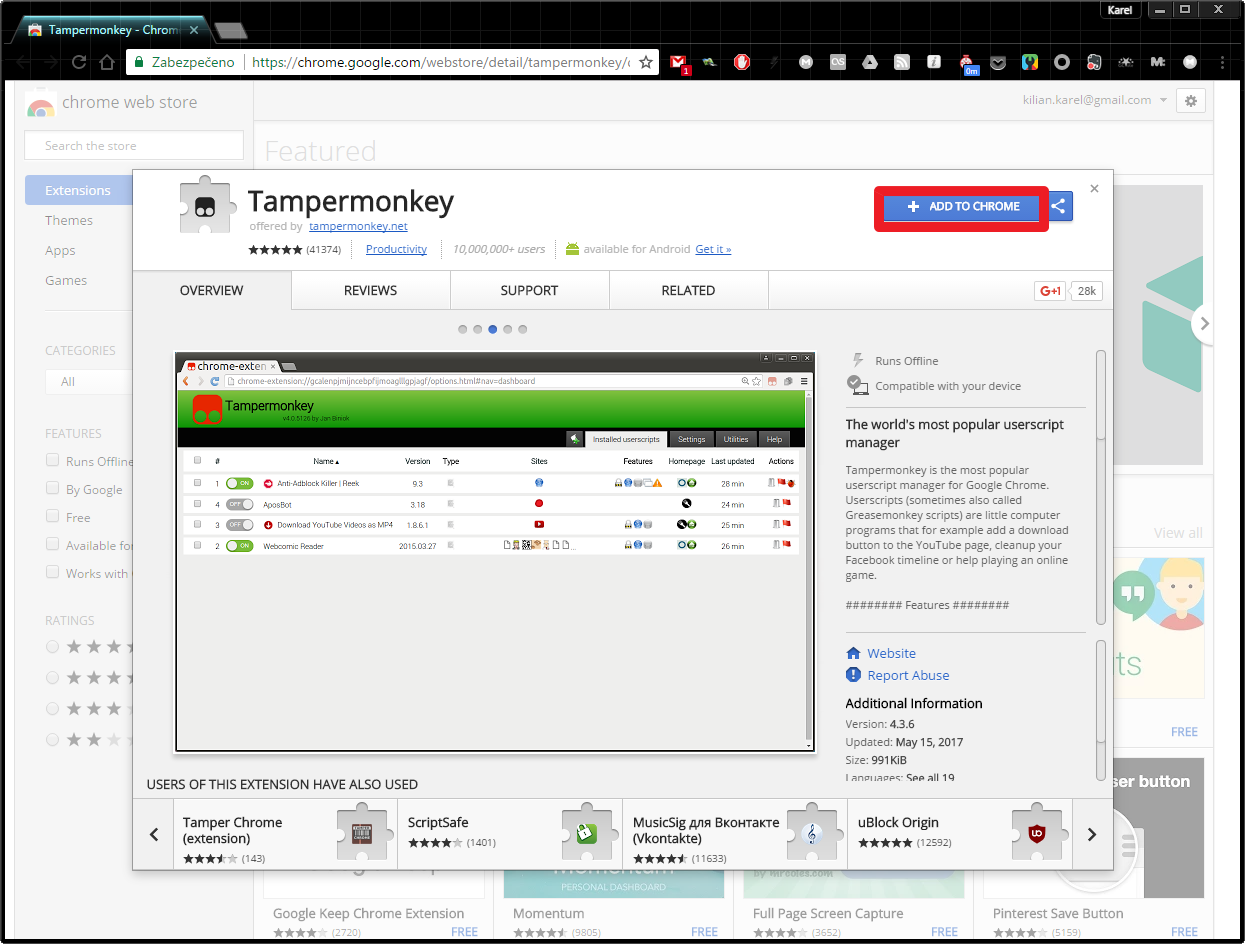Open the Report Abuse link
Screen dimensions: 1245x944
pos(908,675)
